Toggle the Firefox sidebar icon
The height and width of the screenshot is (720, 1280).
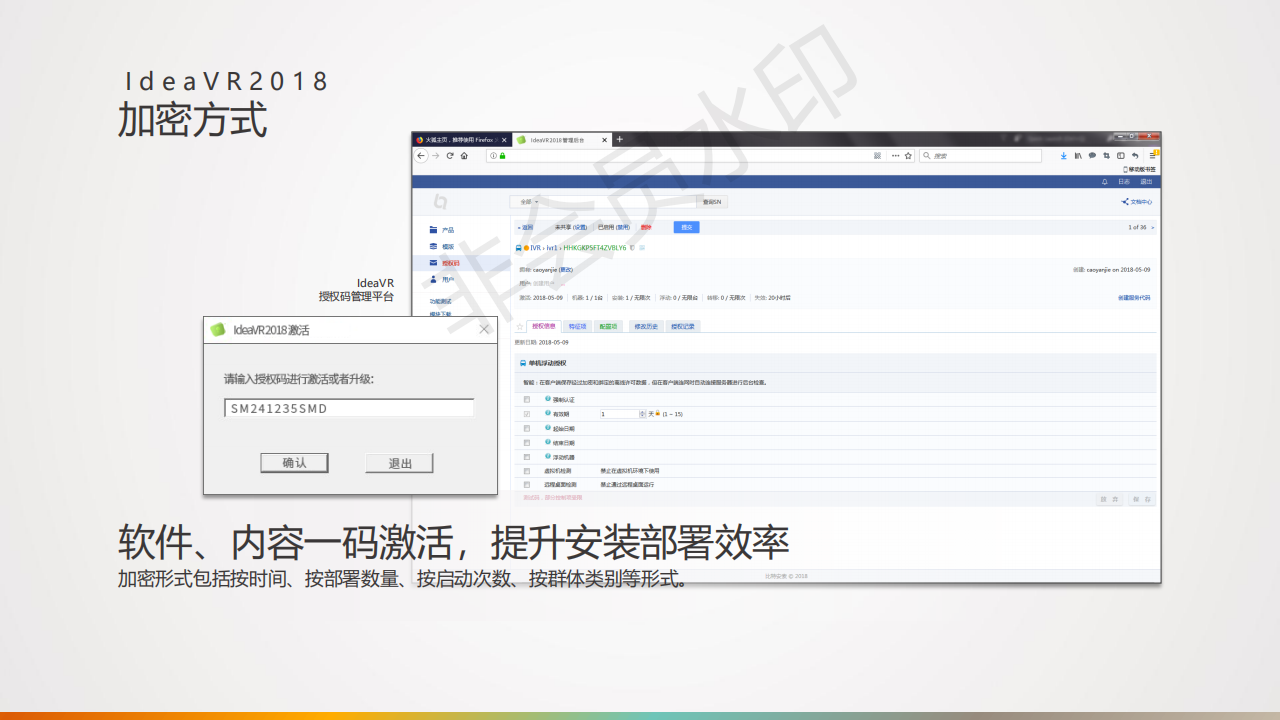tap(1121, 156)
